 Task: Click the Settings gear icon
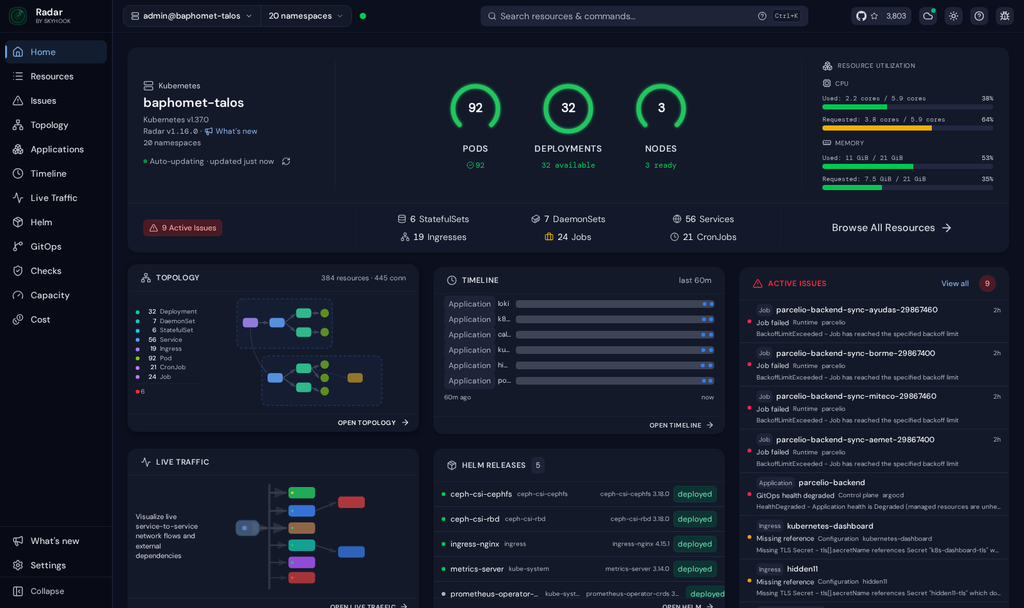click(18, 565)
